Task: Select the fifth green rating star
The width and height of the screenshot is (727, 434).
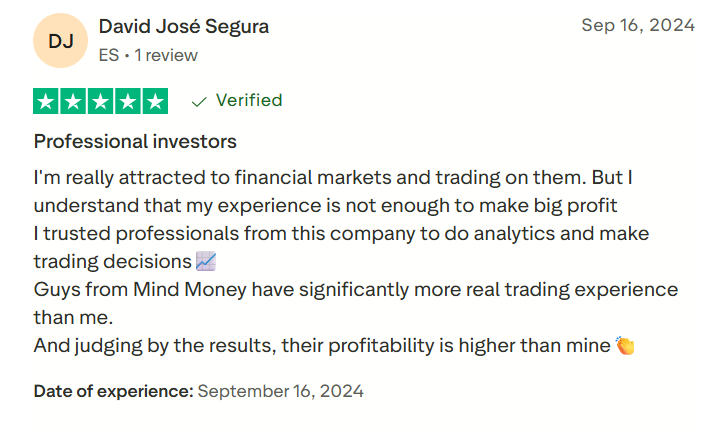Action: coord(155,101)
